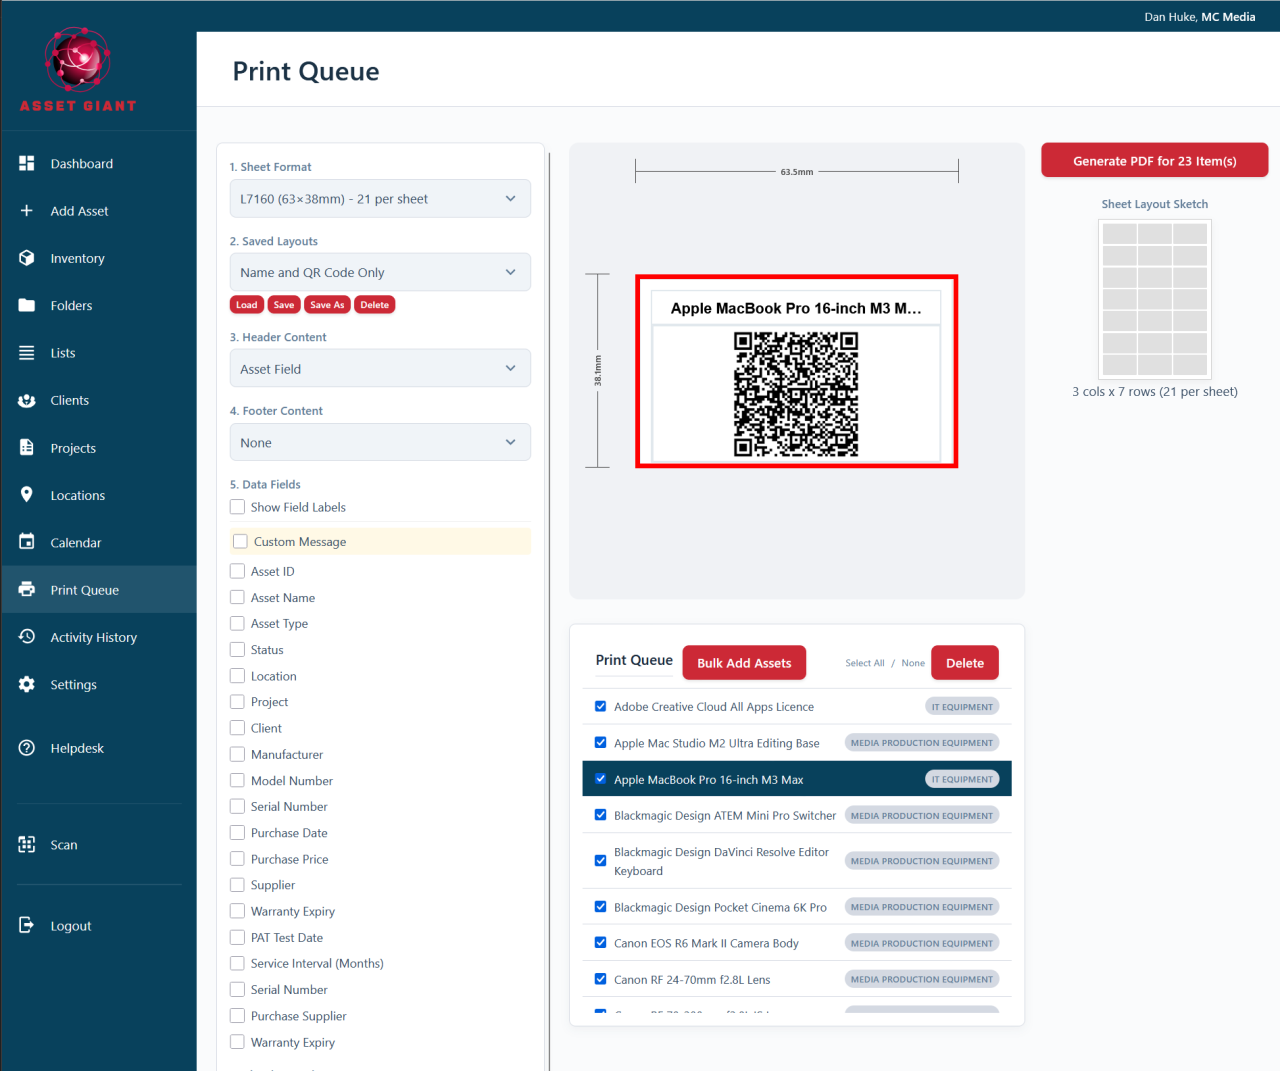Click the Projects document icon
Image resolution: width=1280 pixels, height=1071 pixels.
(x=27, y=448)
